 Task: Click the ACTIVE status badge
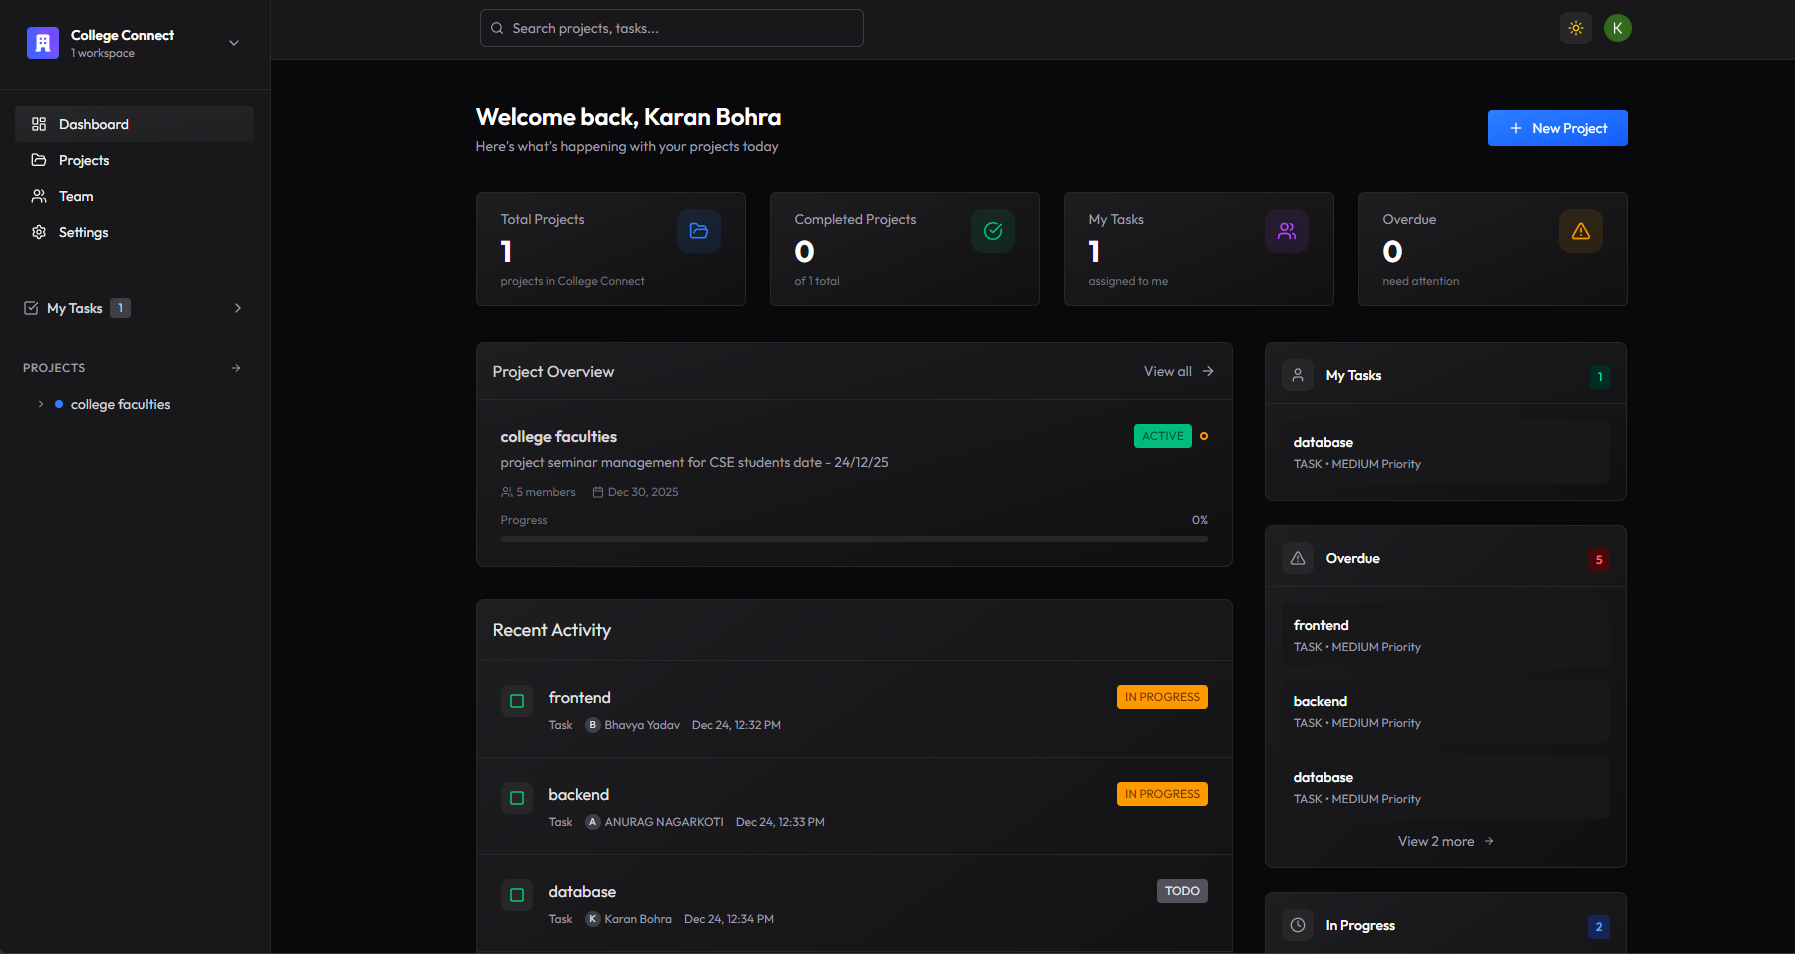1162,436
